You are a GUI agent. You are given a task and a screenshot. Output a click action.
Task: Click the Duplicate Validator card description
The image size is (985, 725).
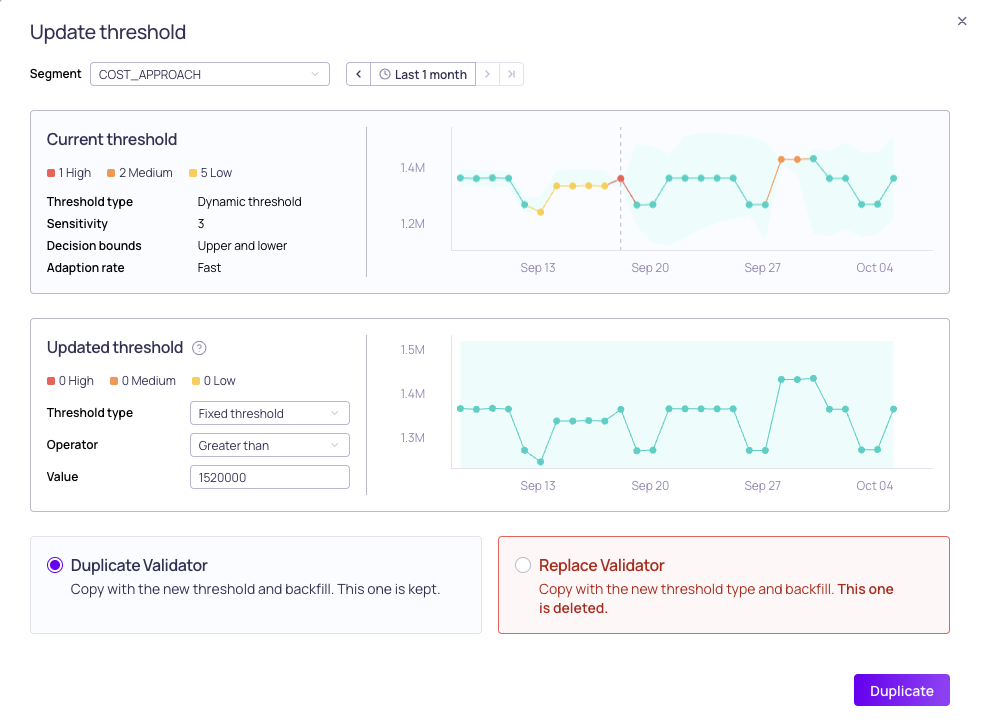[x=255, y=589]
